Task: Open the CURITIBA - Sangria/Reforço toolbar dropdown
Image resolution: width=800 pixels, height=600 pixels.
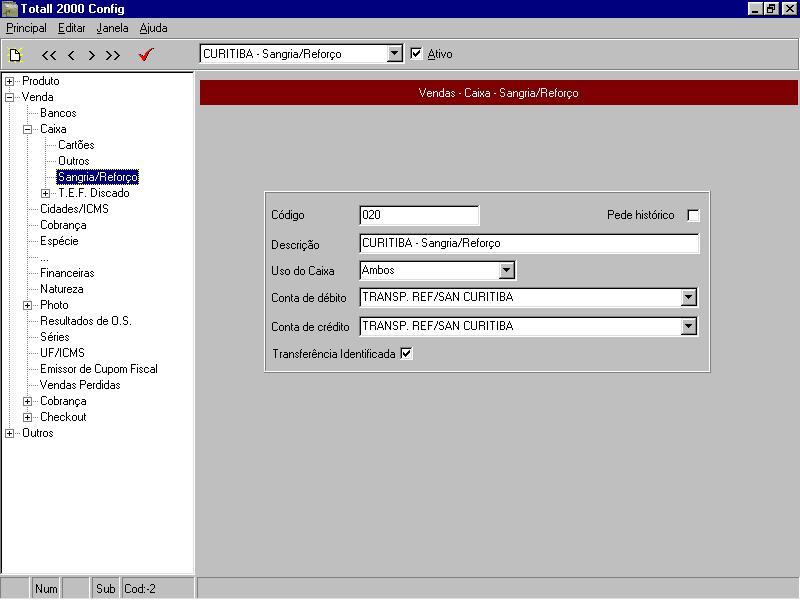Action: point(394,53)
